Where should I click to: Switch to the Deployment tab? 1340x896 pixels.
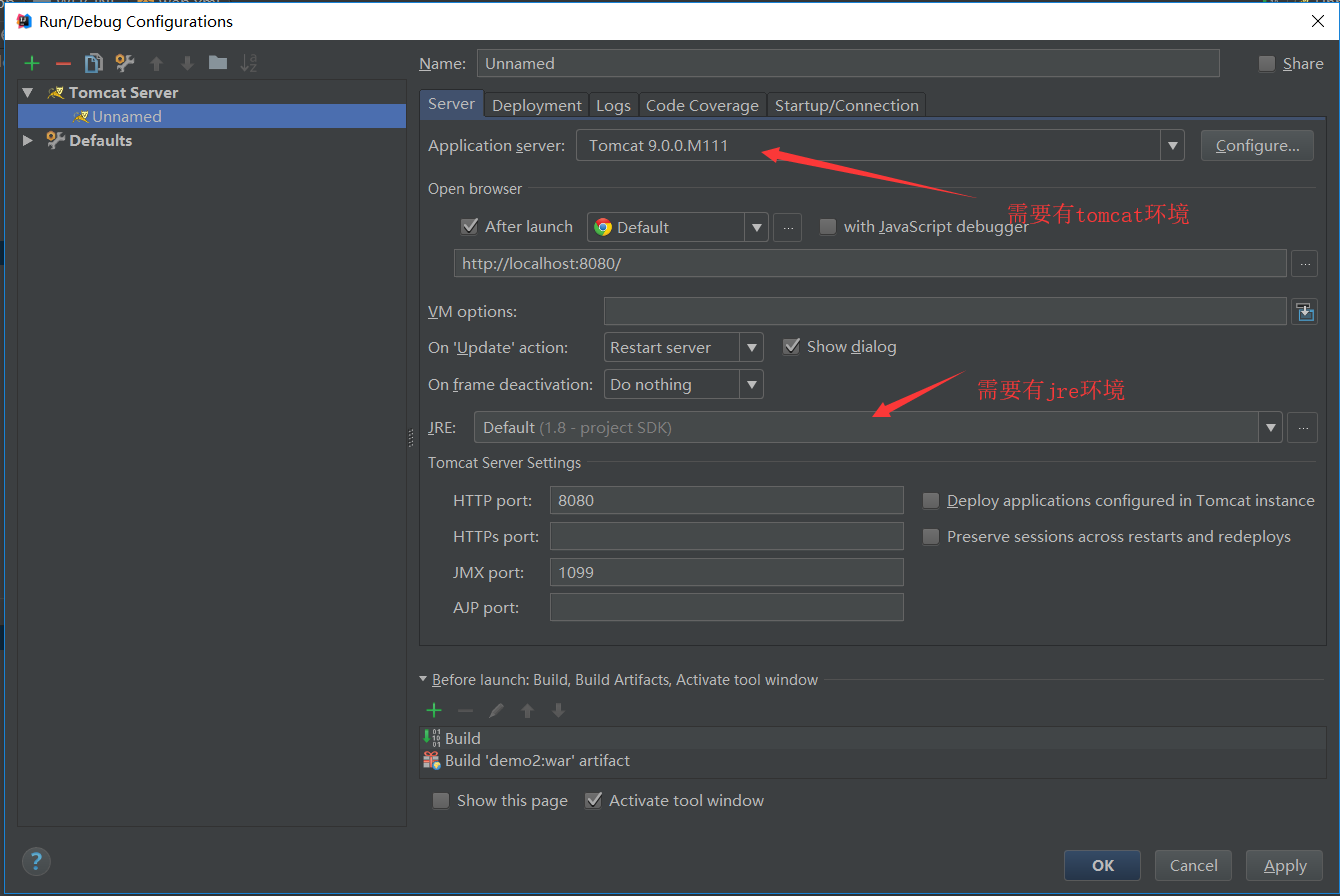537,105
